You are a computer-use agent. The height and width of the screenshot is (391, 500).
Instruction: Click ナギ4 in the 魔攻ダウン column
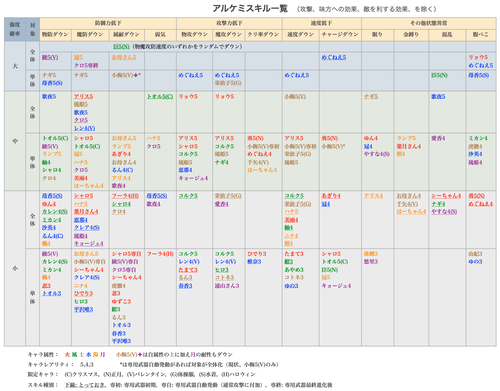[222, 162]
